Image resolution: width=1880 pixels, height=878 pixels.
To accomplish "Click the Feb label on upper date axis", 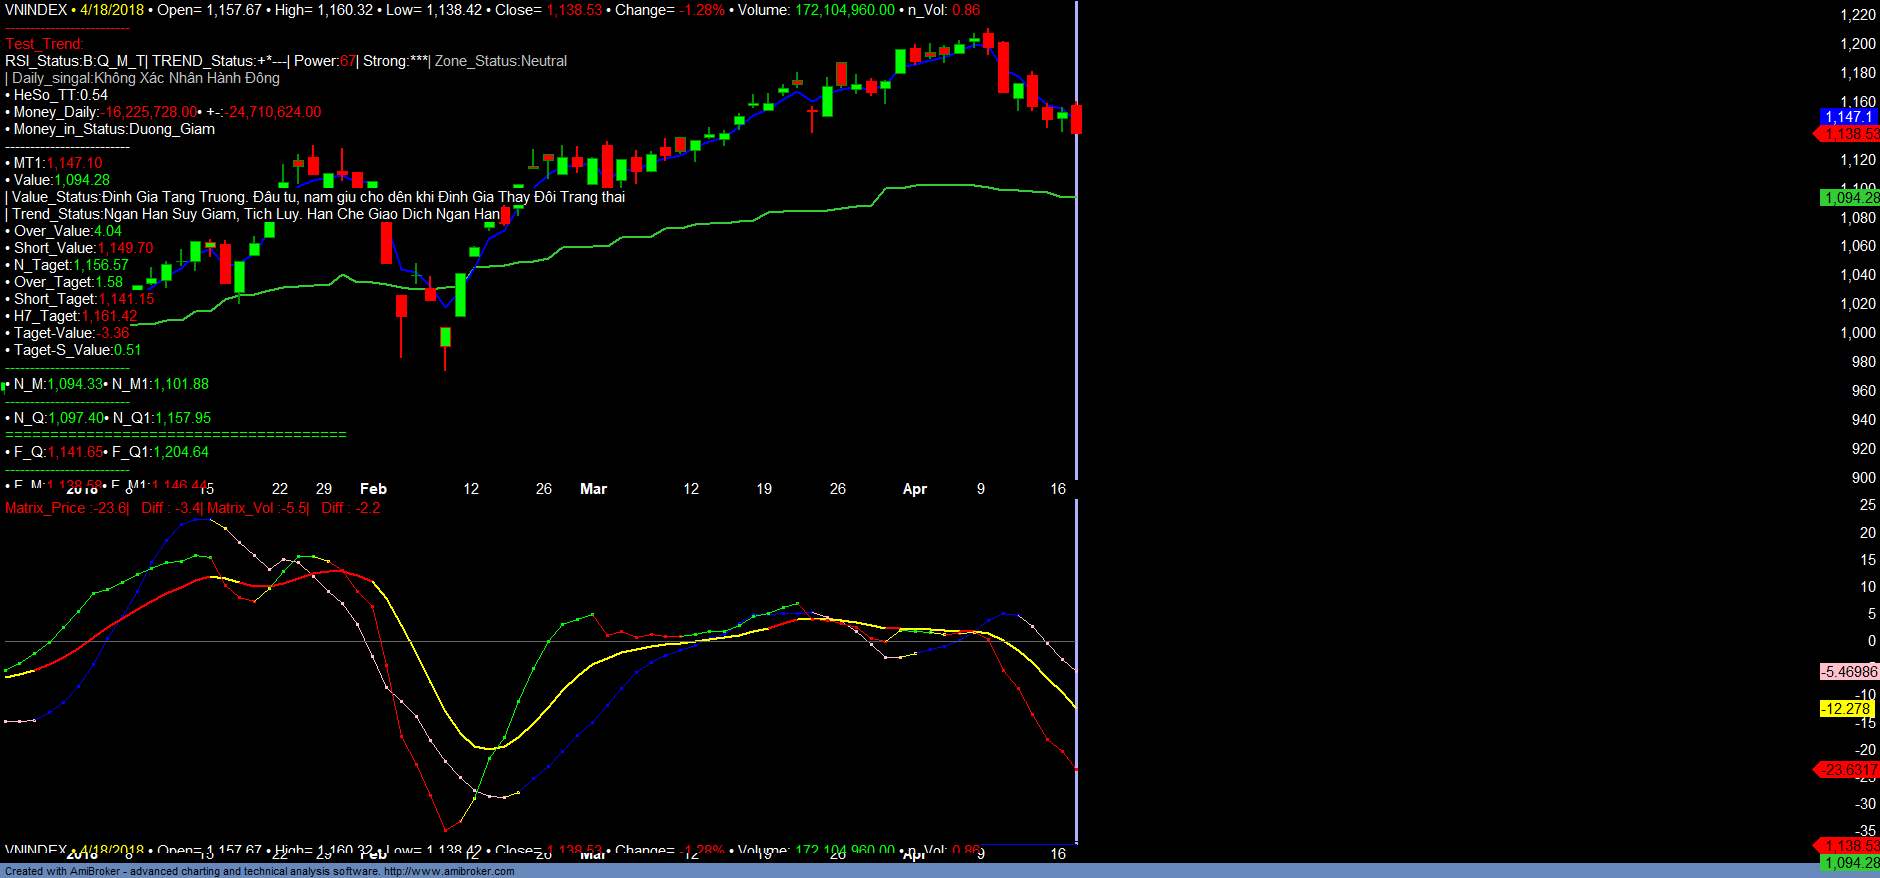I will click(373, 489).
